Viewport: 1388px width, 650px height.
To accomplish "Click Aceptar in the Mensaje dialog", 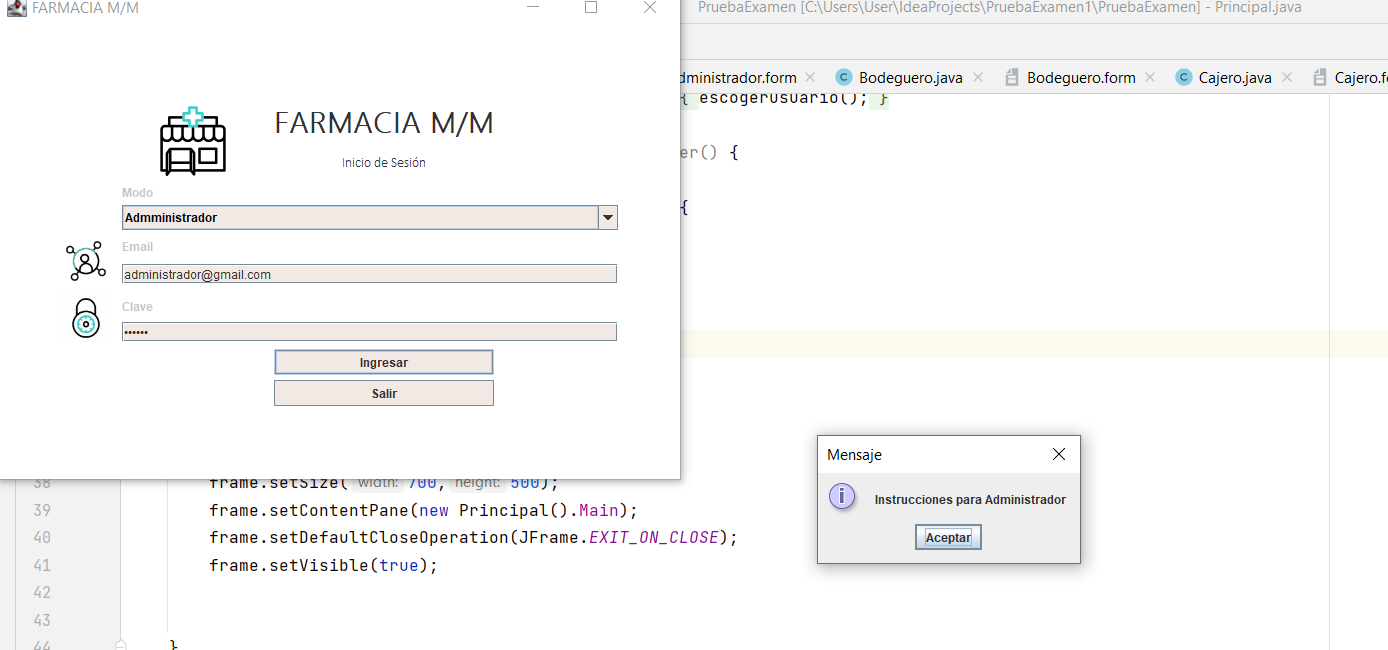I will [x=948, y=537].
